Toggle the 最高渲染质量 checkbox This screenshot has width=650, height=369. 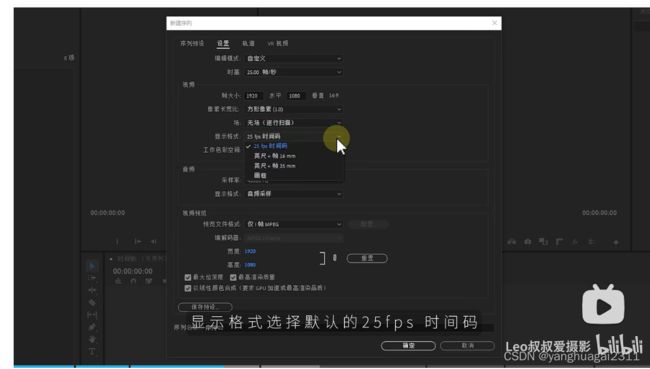pyautogui.click(x=233, y=277)
